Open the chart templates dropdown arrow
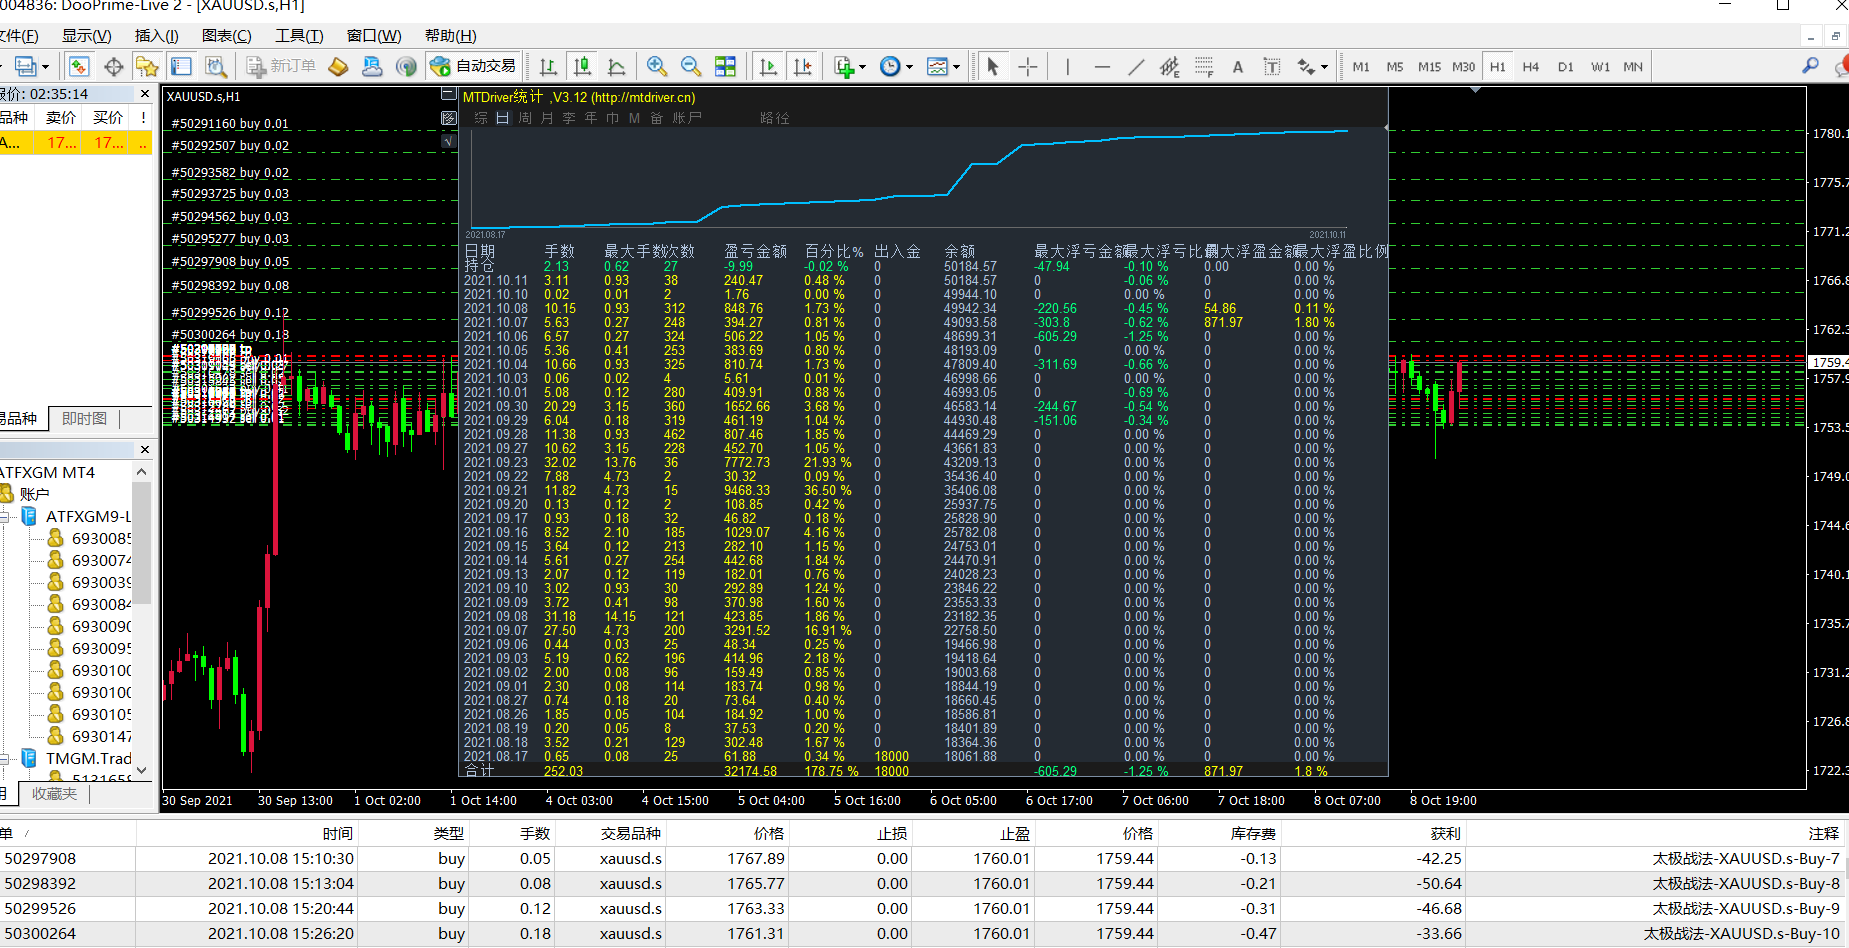 point(957,67)
